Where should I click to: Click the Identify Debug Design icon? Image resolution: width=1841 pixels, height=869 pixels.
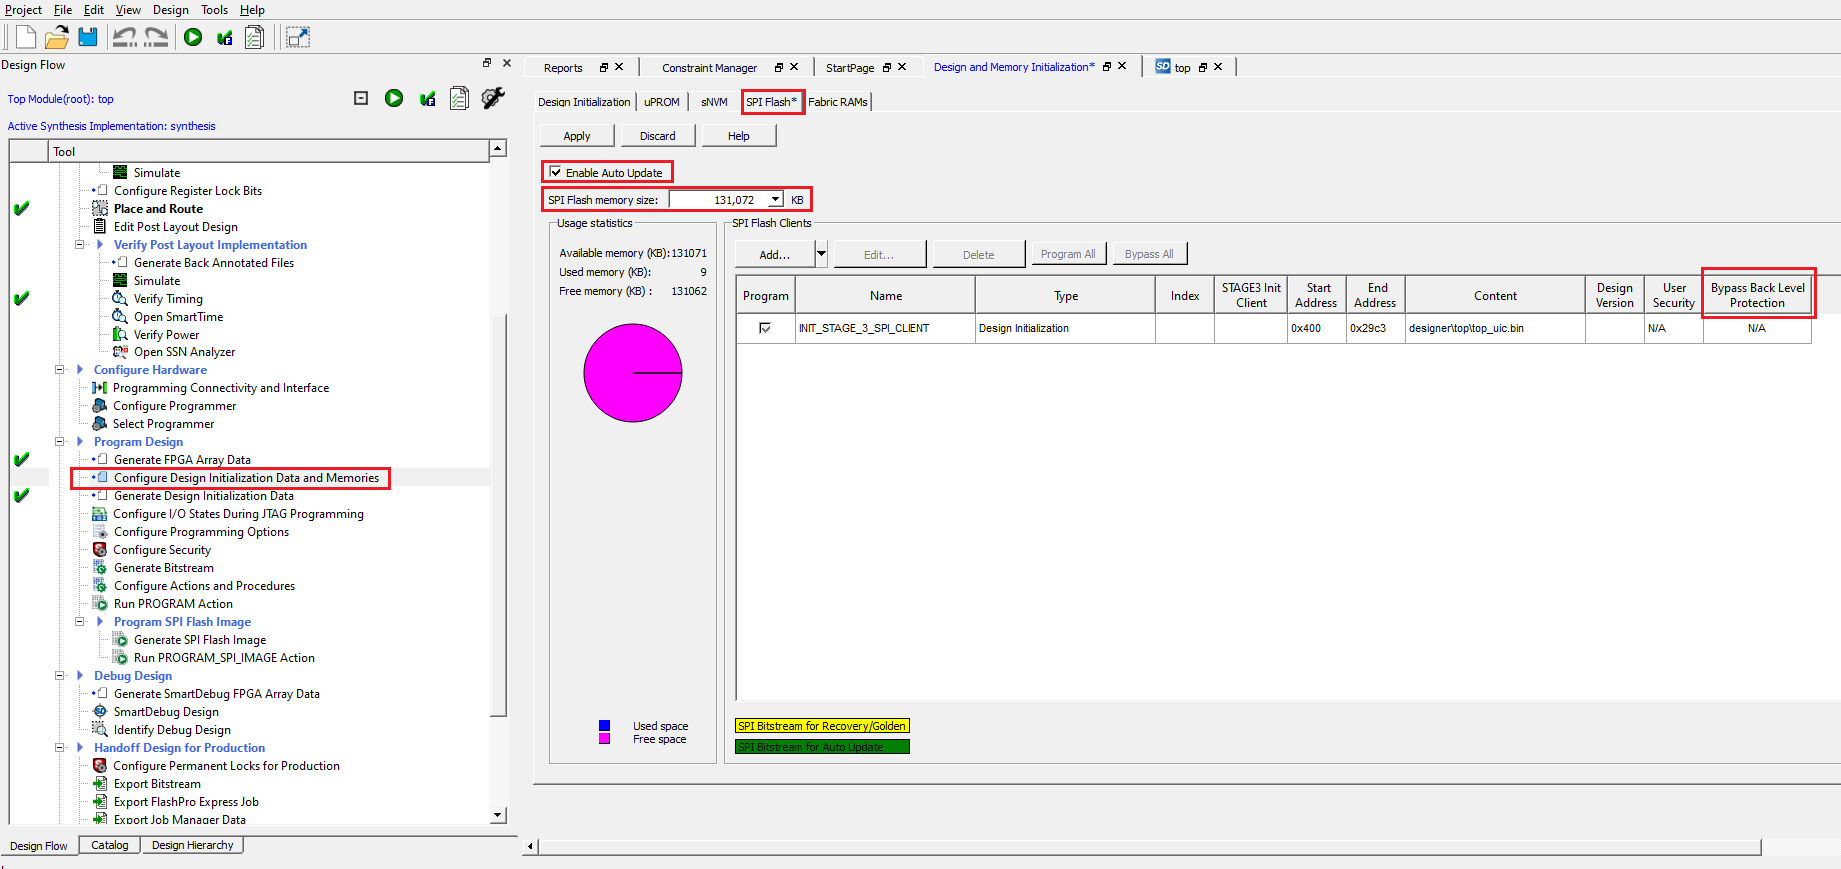[100, 729]
